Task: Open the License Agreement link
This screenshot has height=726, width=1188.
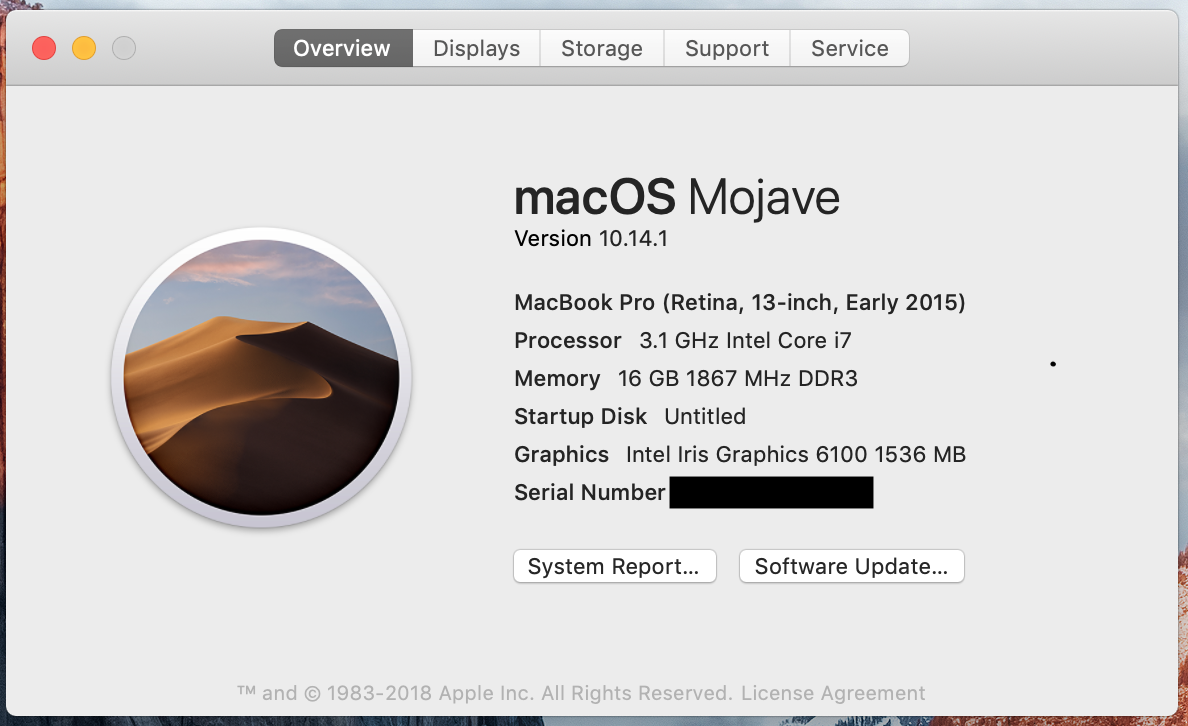Action: [833, 693]
